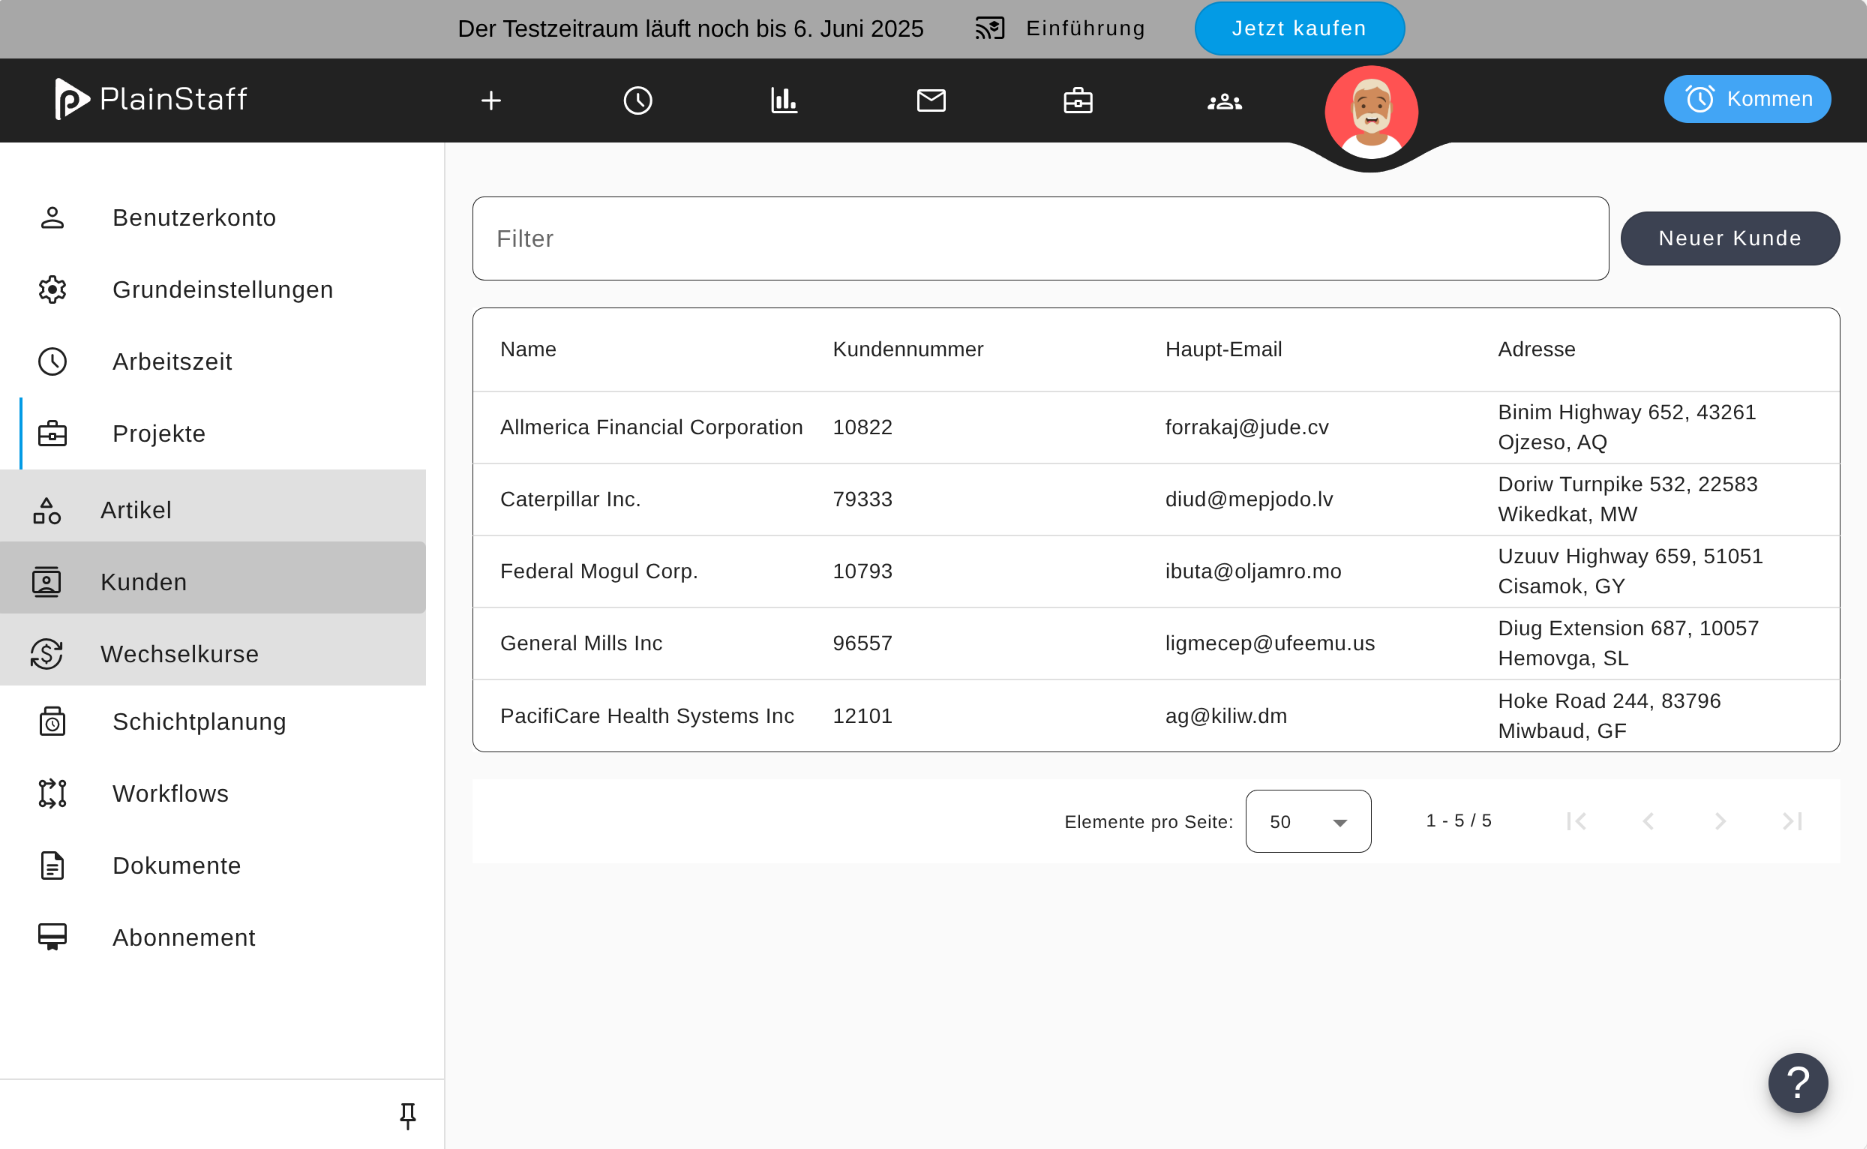Click the Kunden contact card icon
Screen dimensions: 1867x1149
(47, 582)
